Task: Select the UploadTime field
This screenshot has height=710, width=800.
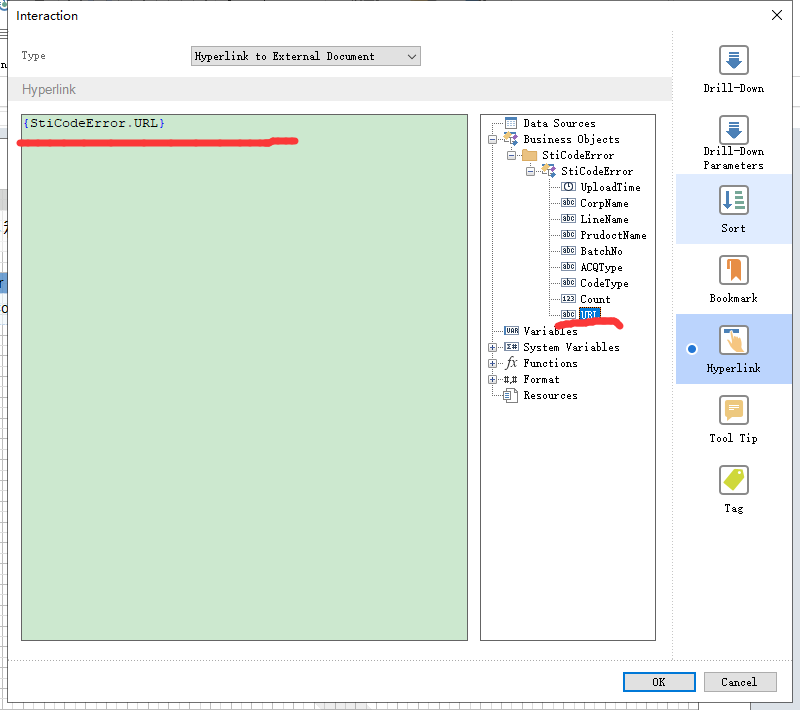Action: click(x=610, y=187)
